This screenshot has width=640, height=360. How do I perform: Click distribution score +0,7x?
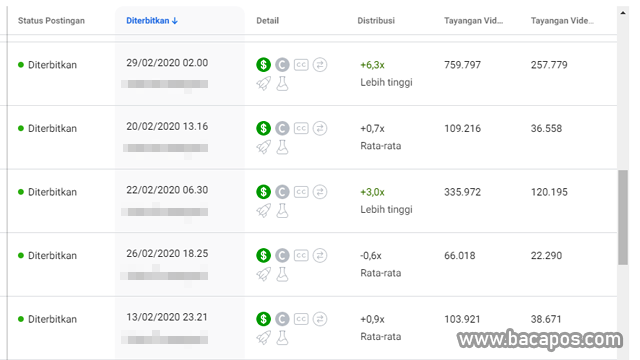point(372,129)
